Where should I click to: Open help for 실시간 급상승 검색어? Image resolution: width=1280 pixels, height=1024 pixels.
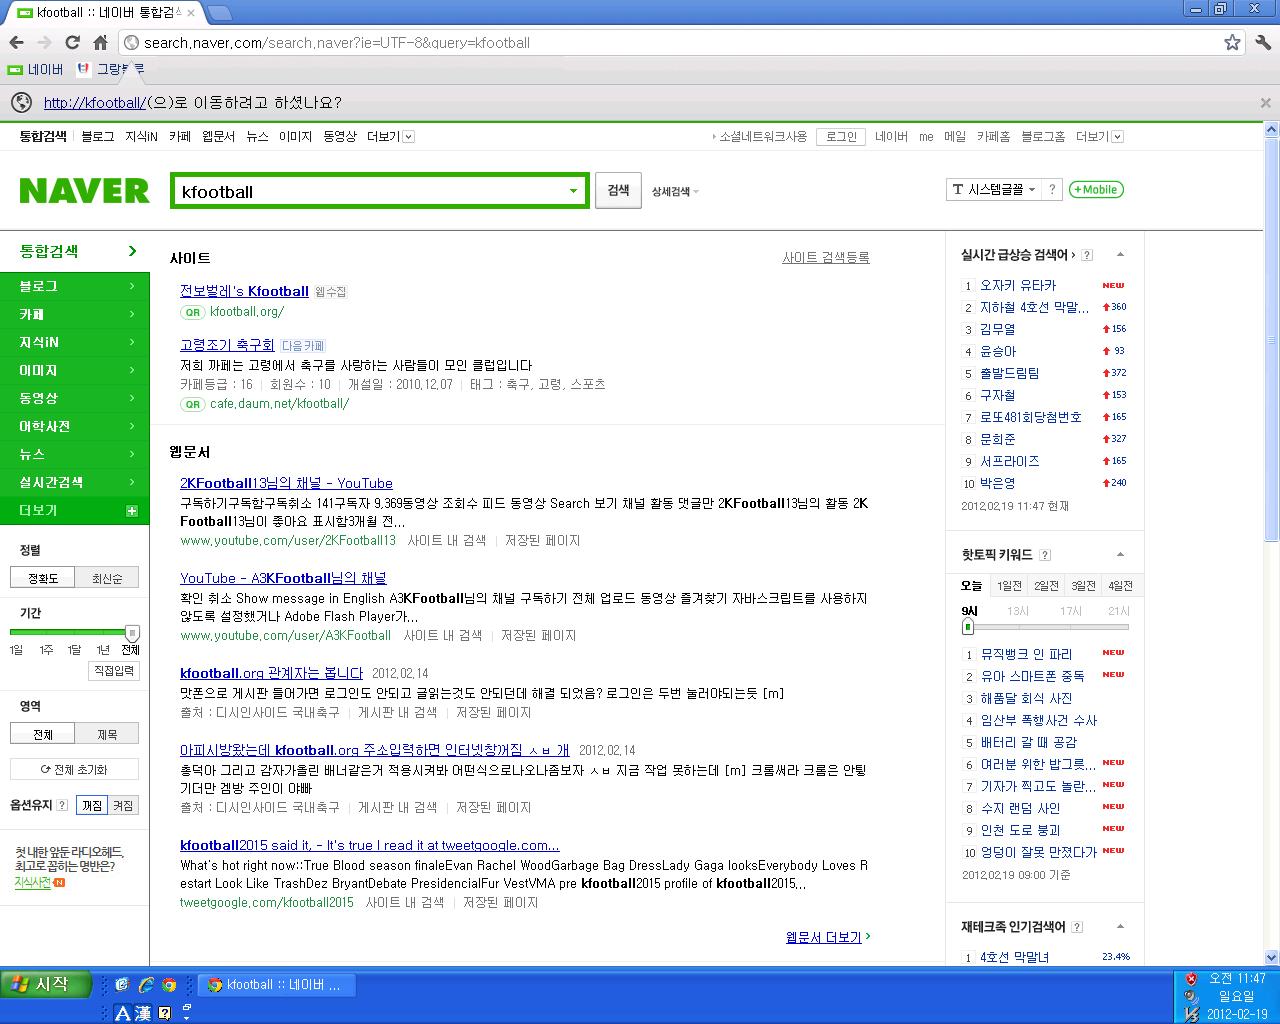click(x=1087, y=255)
